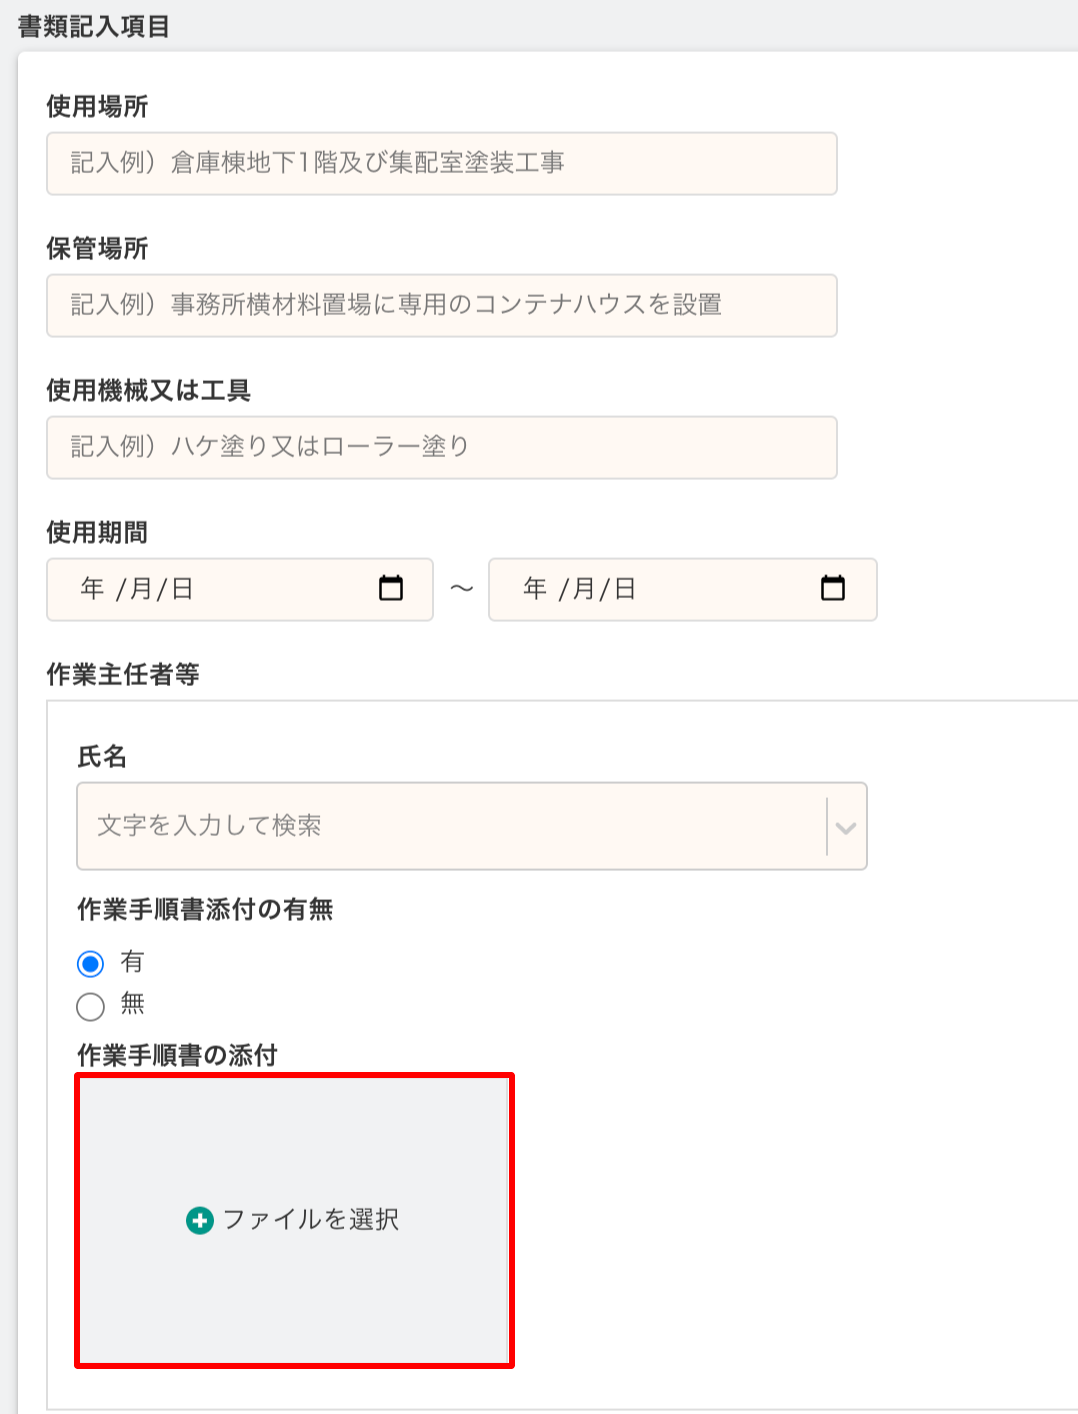Viewport: 1078px width, 1414px height.
Task: Open the start date calendar picker icon
Action: (391, 588)
